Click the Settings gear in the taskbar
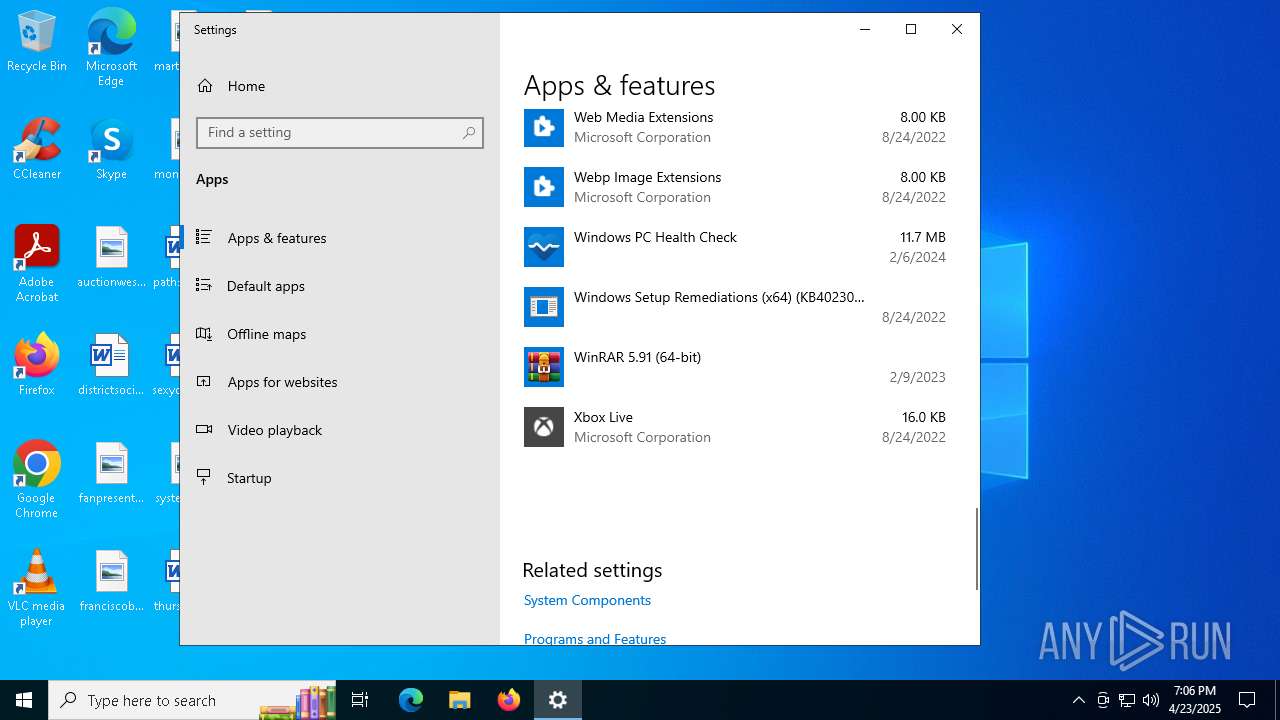Viewport: 1280px width, 720px height. 558,700
